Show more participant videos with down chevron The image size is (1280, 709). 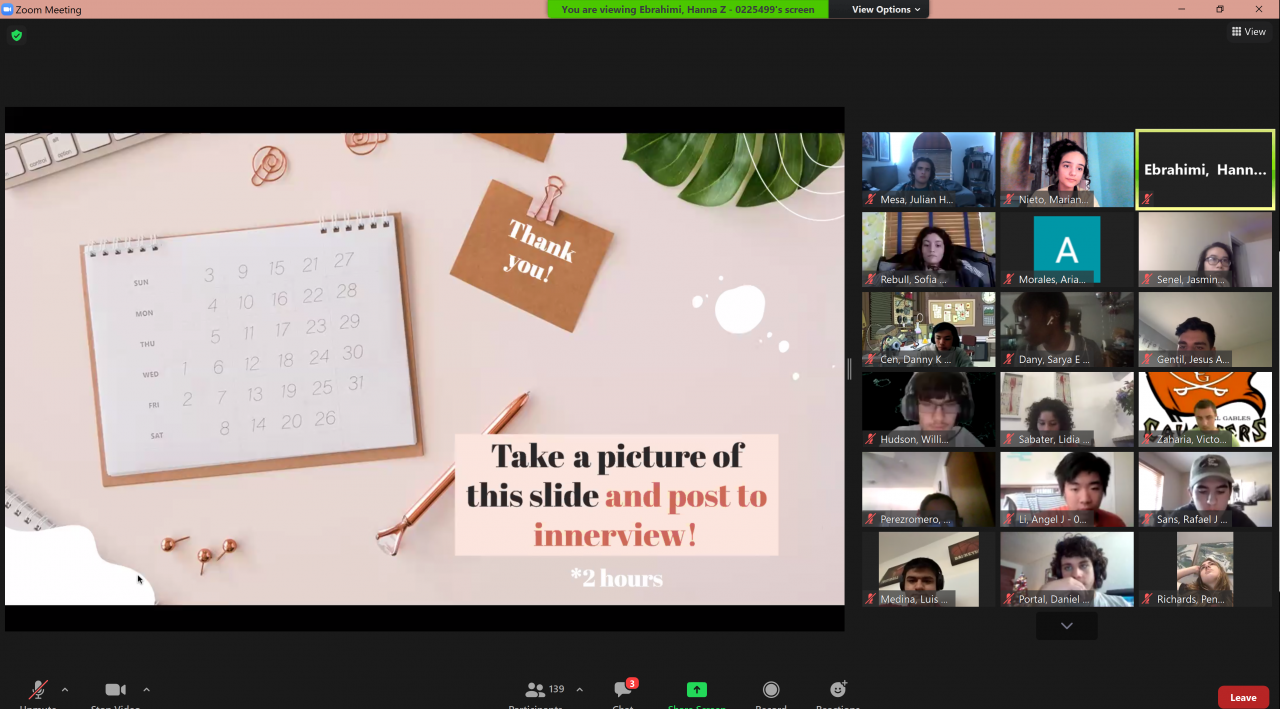(1067, 626)
